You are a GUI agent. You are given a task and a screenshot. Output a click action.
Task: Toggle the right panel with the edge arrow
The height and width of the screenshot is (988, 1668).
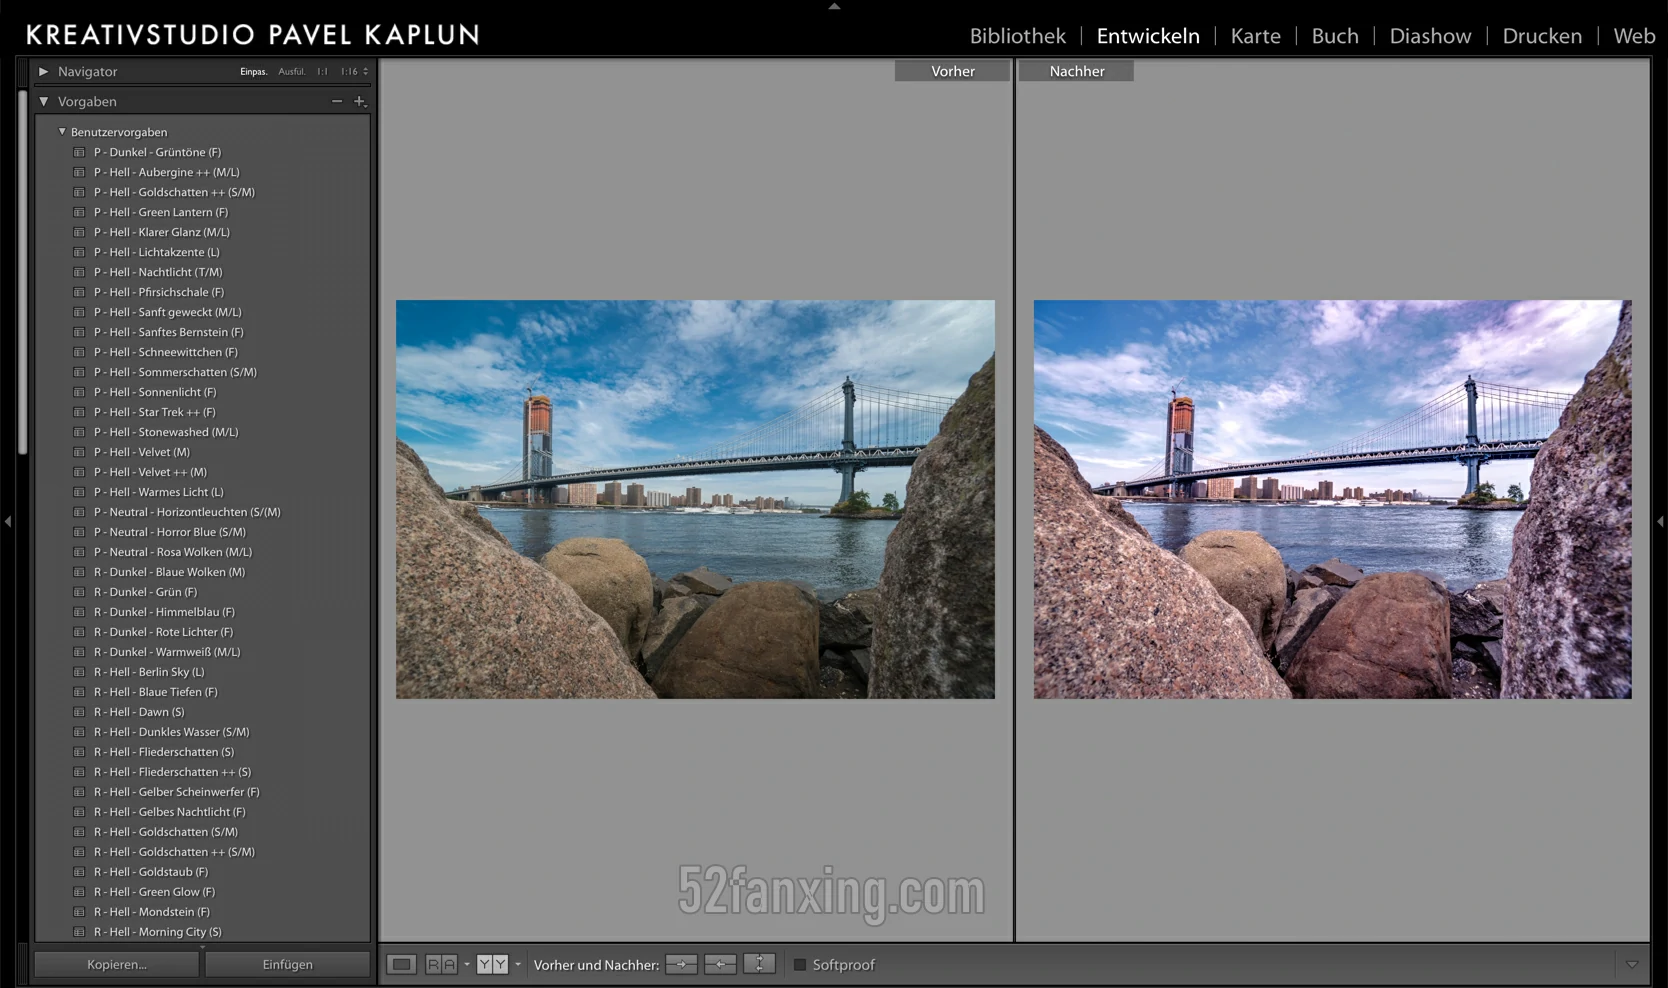pyautogui.click(x=1660, y=521)
